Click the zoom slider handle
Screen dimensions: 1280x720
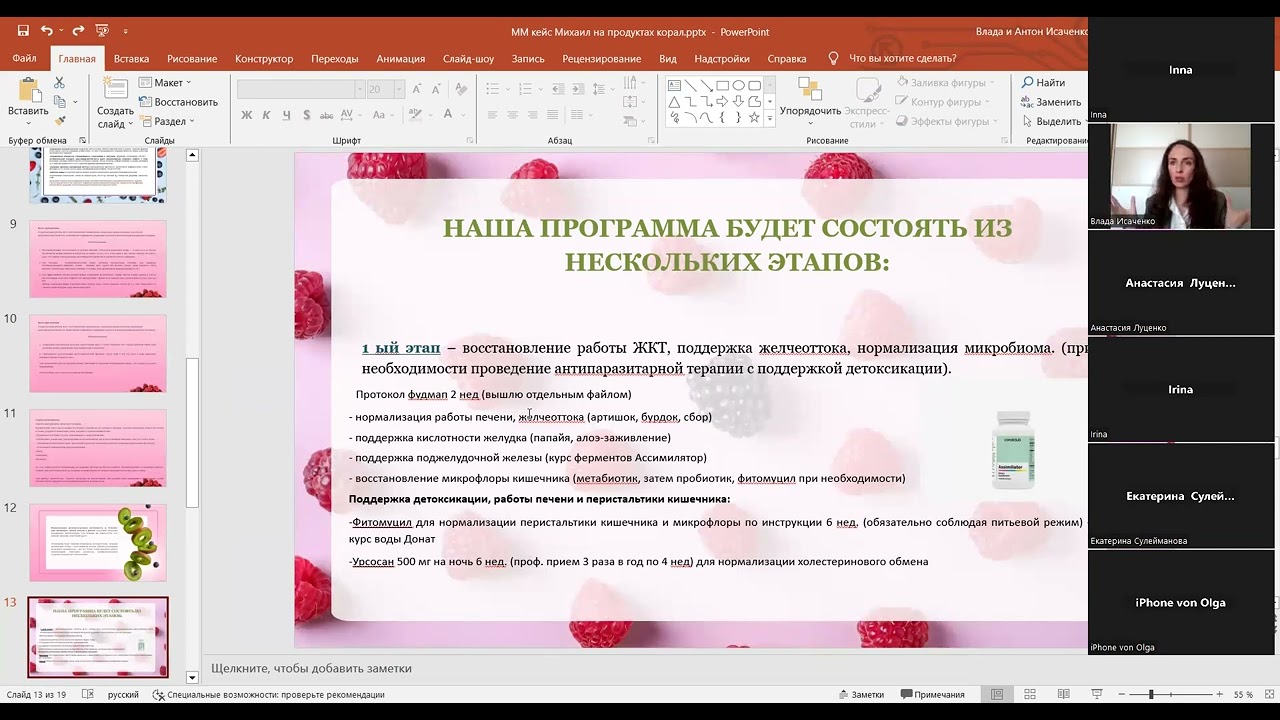[1151, 694]
